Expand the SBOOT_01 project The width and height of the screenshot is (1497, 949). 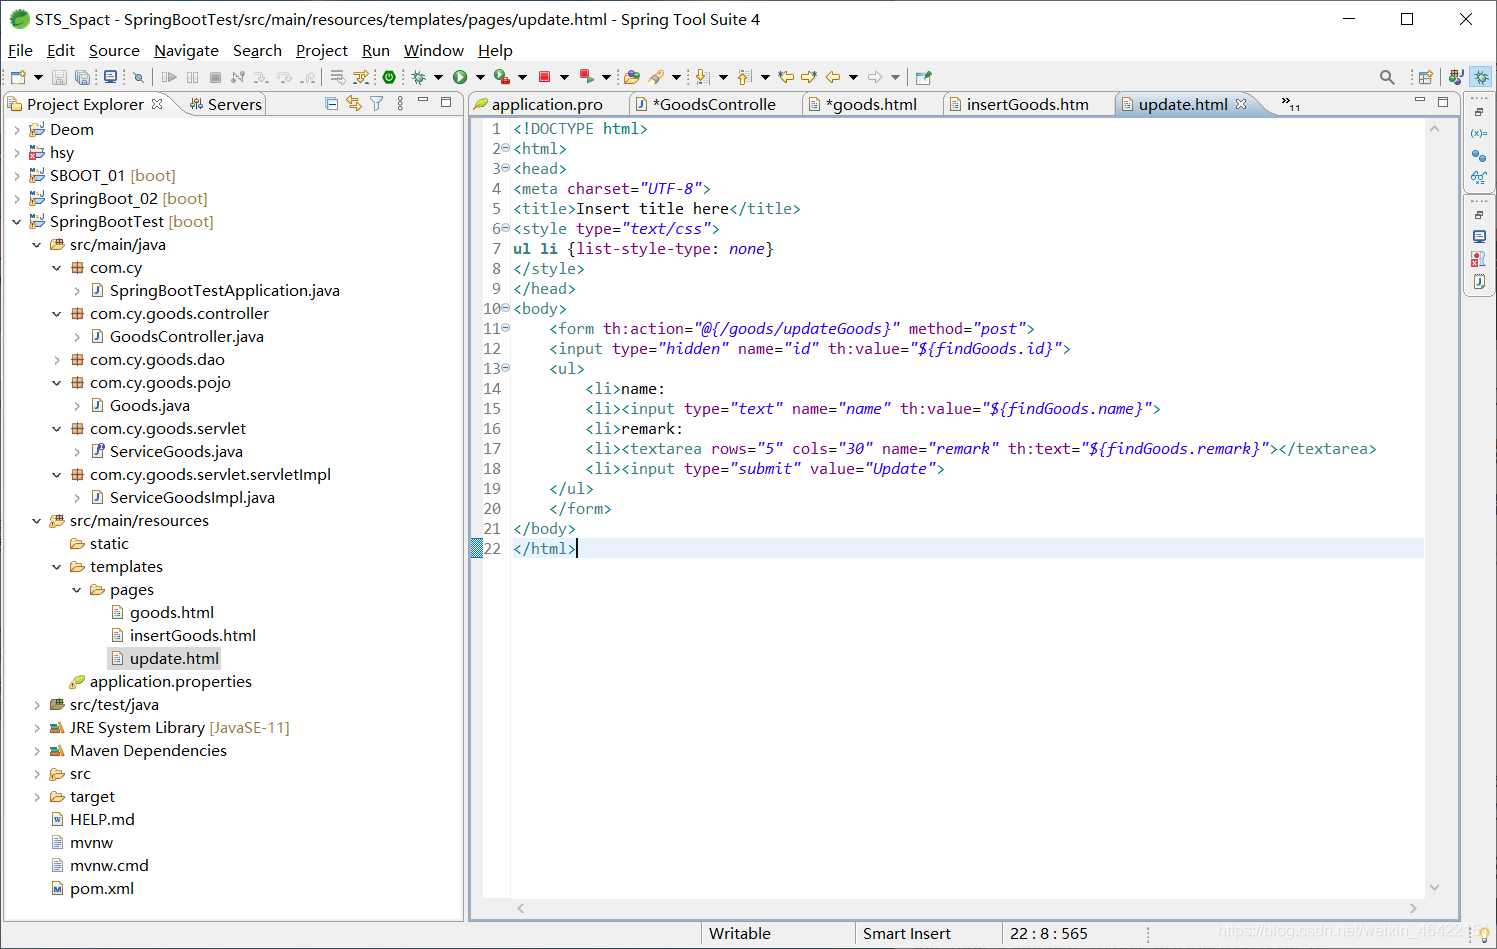(17, 176)
